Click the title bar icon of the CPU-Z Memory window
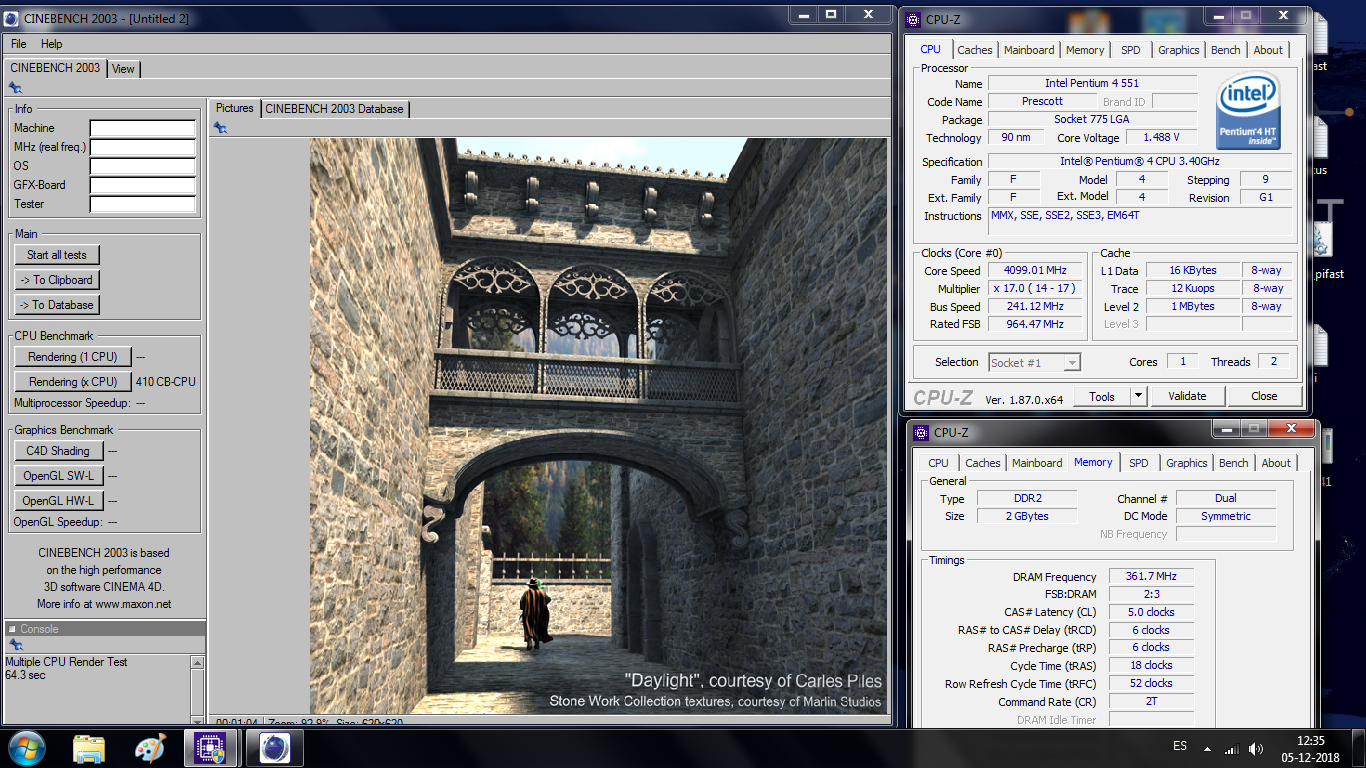The image size is (1366, 768). [923, 432]
